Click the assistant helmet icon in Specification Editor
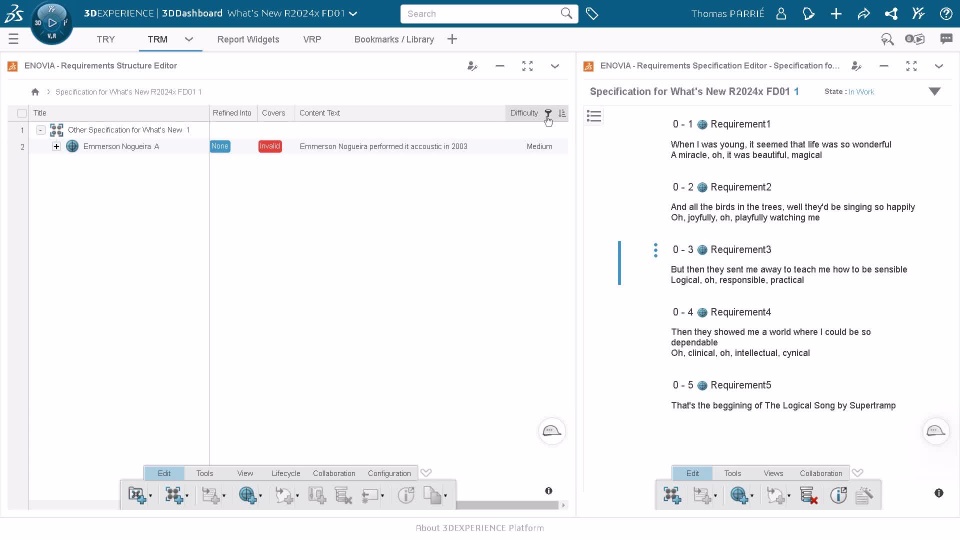The width and height of the screenshot is (960, 540). [936, 431]
